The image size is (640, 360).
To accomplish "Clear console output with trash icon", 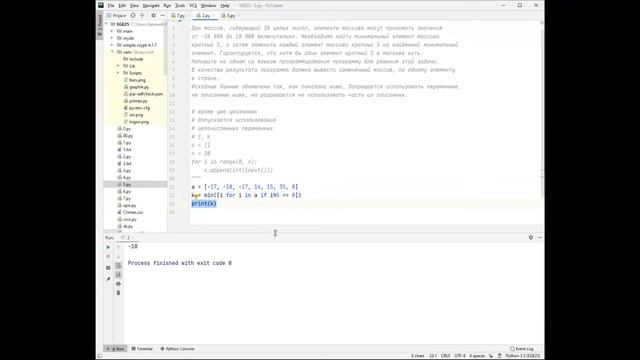I will (118, 293).
